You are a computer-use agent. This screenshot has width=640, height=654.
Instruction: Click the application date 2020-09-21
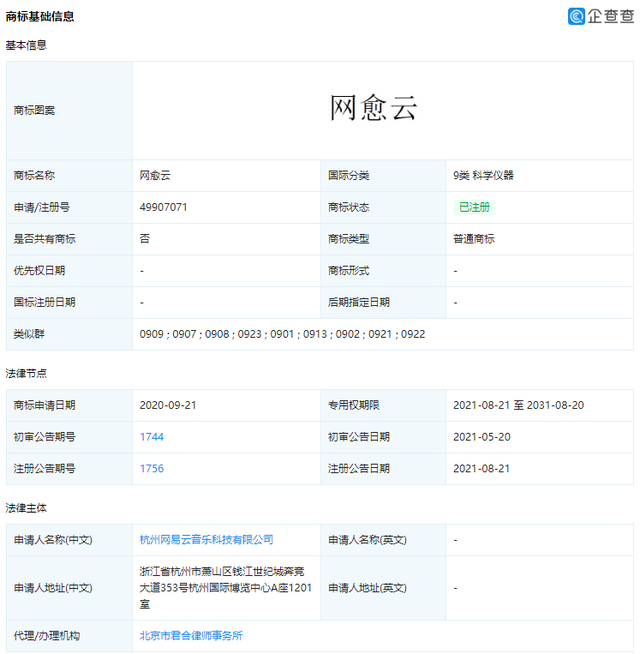pyautogui.click(x=166, y=405)
